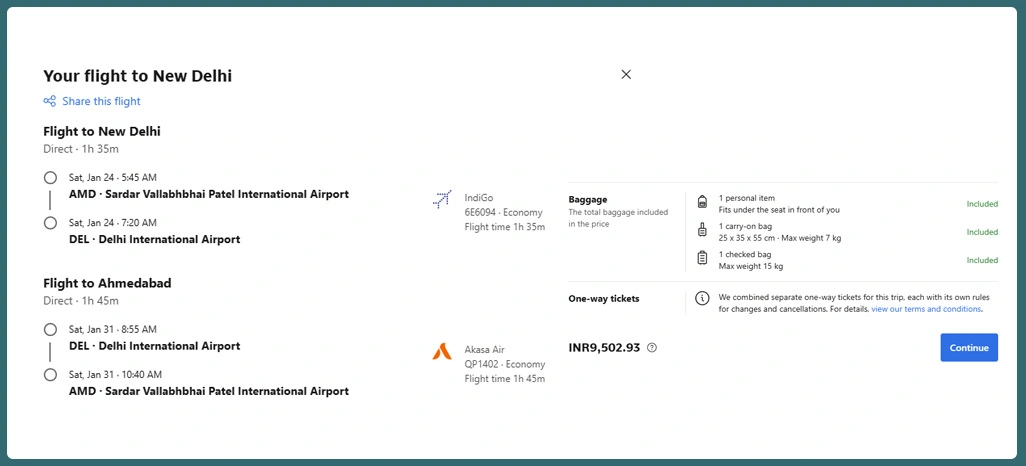The image size is (1026, 466).
Task: Click the IndiGo 6E6094 Economy flight number
Action: tap(503, 212)
